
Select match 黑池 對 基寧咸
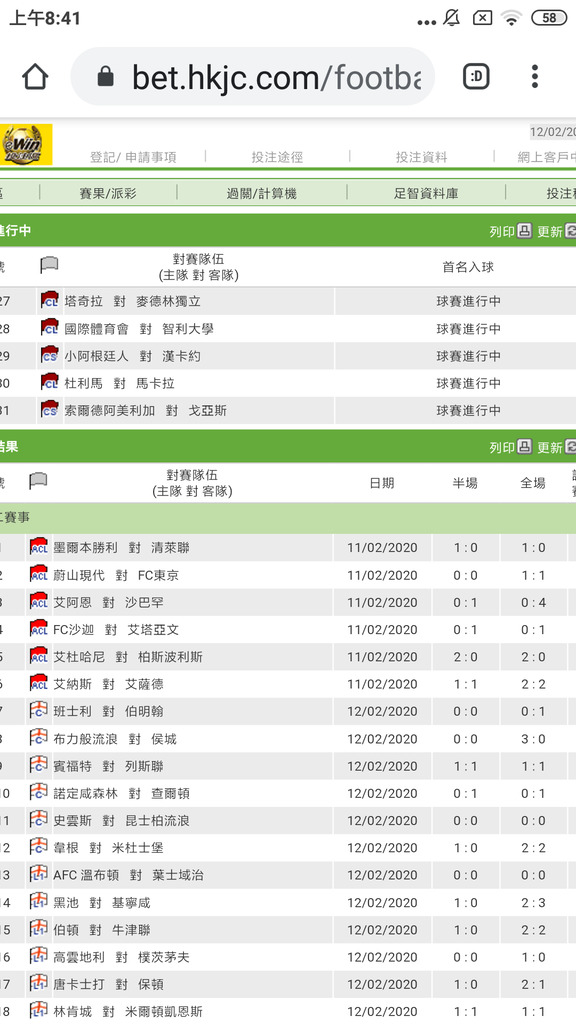pos(102,903)
